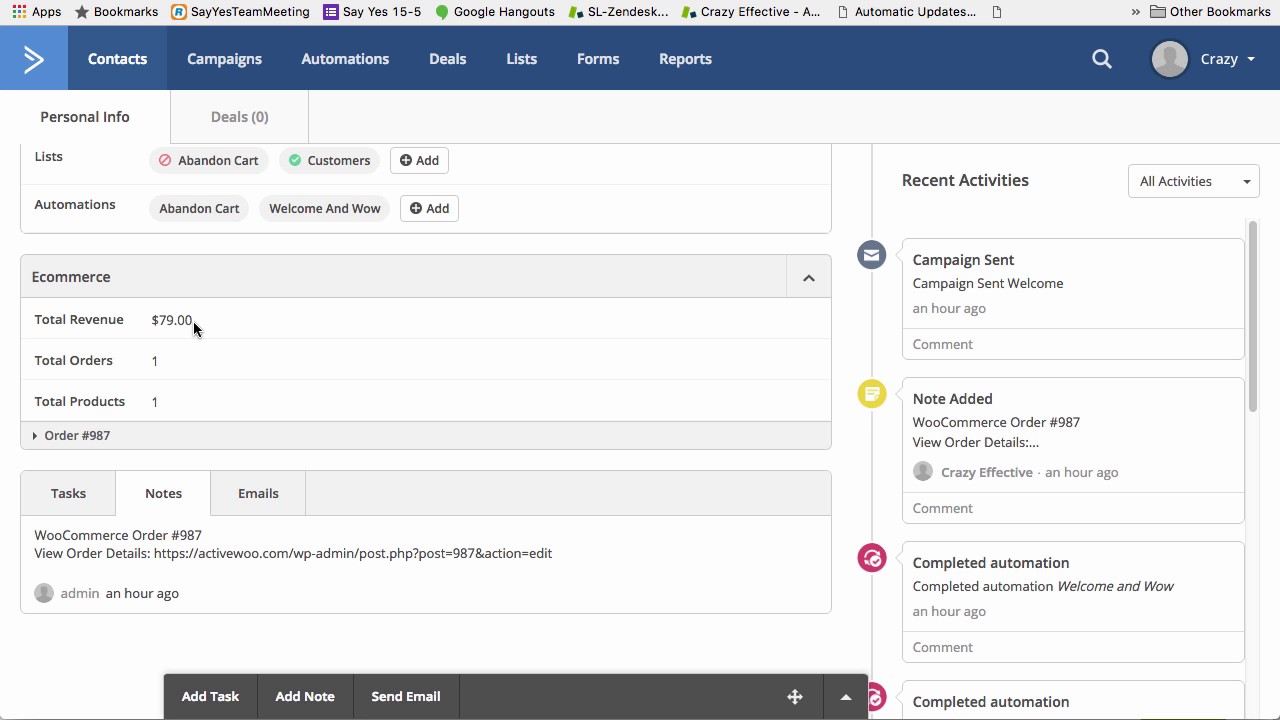Click the Campaign Sent envelope icon
The height and width of the screenshot is (720, 1280).
coord(872,255)
